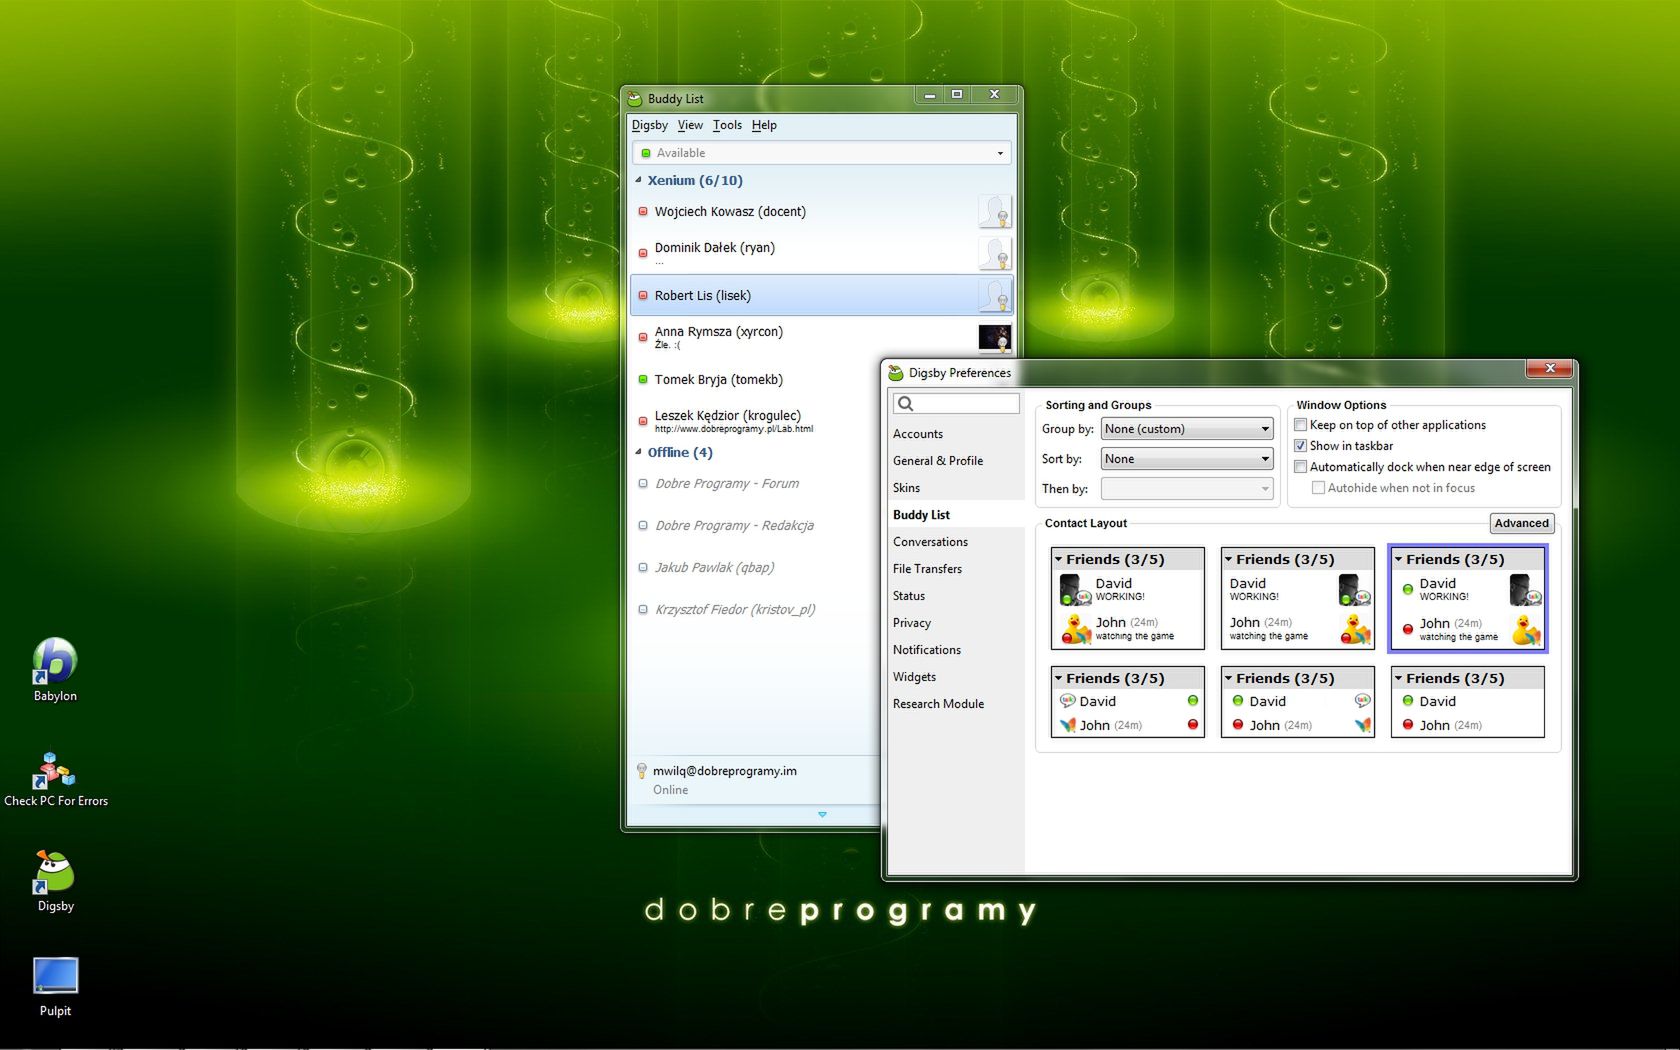The height and width of the screenshot is (1050, 1680).
Task: Toggle Keep on top of other applications
Action: click(x=1301, y=425)
